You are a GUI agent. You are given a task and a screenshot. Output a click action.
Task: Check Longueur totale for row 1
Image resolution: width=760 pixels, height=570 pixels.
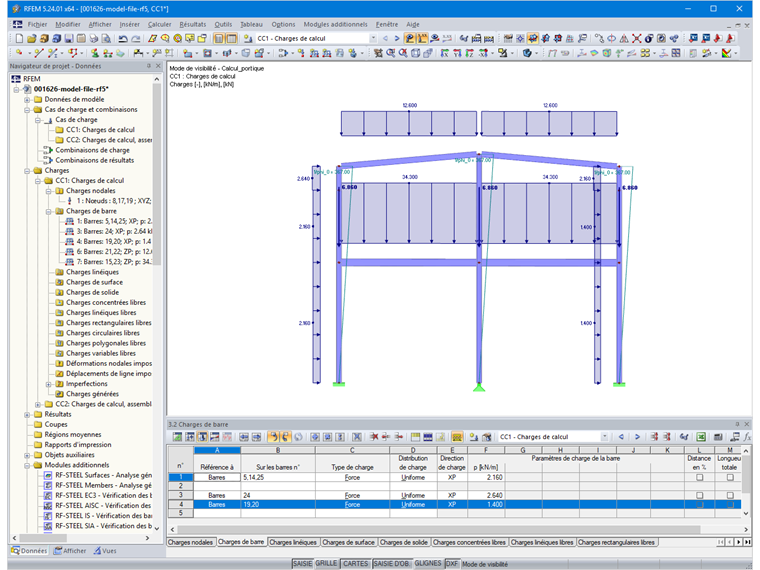tap(730, 477)
